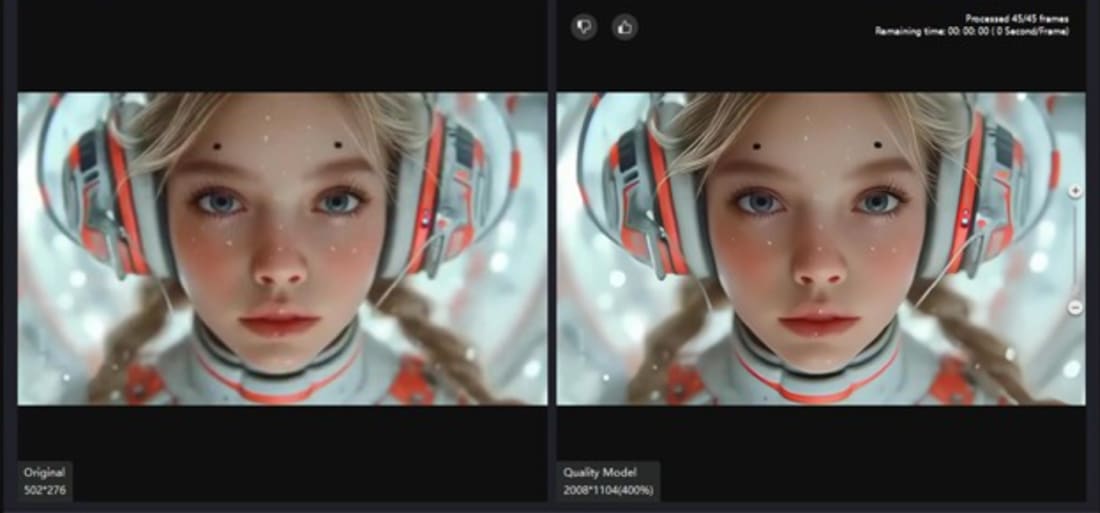Click the thumbs up feedback icon
This screenshot has width=1100, height=513.
pyautogui.click(x=625, y=27)
